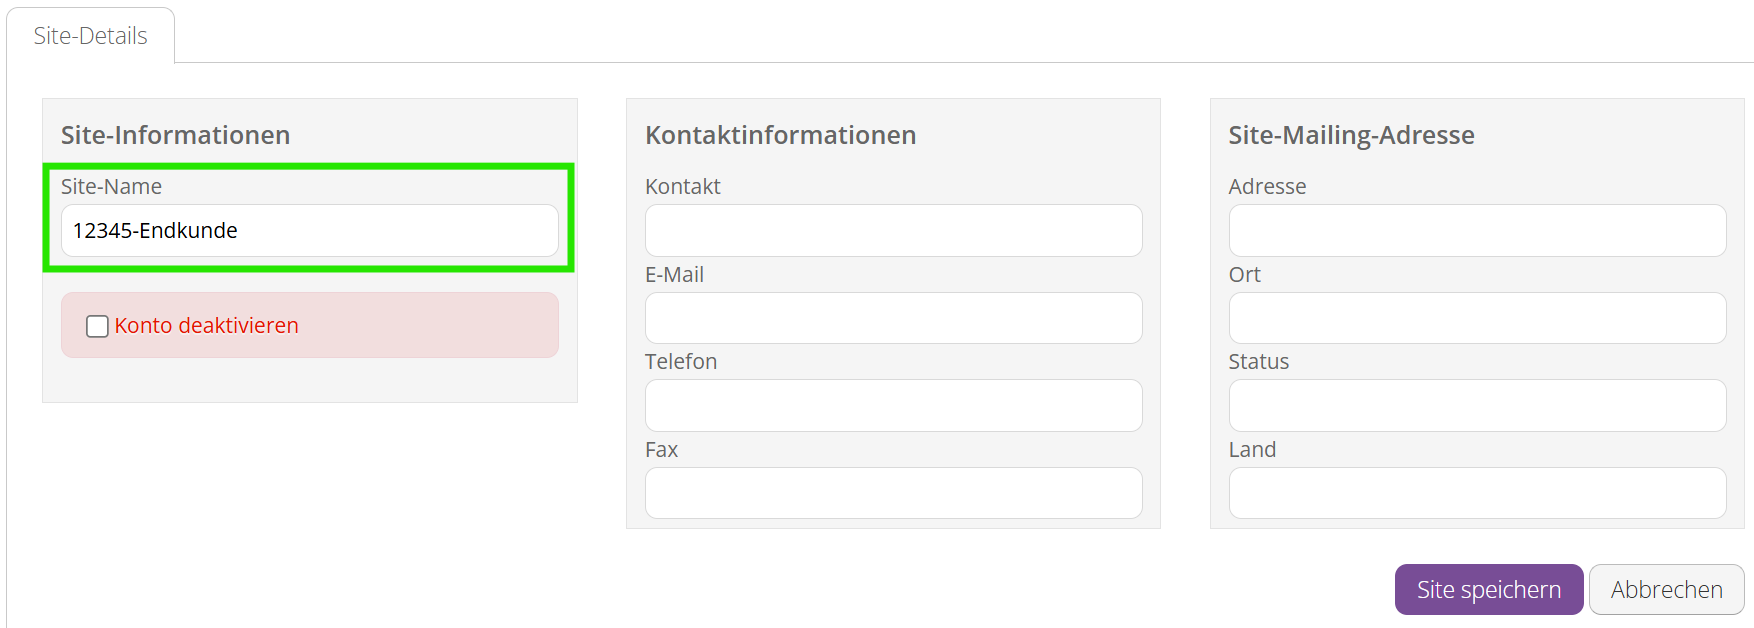Open the Site-Details tab
Screen dimensions: 1754x628
90,36
